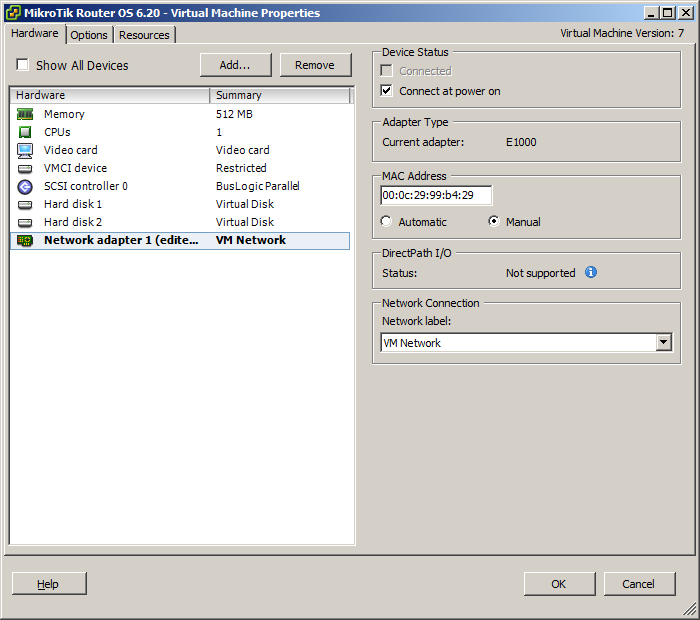Select the Manual MAC address option
Image resolution: width=700 pixels, height=620 pixels.
(494, 221)
